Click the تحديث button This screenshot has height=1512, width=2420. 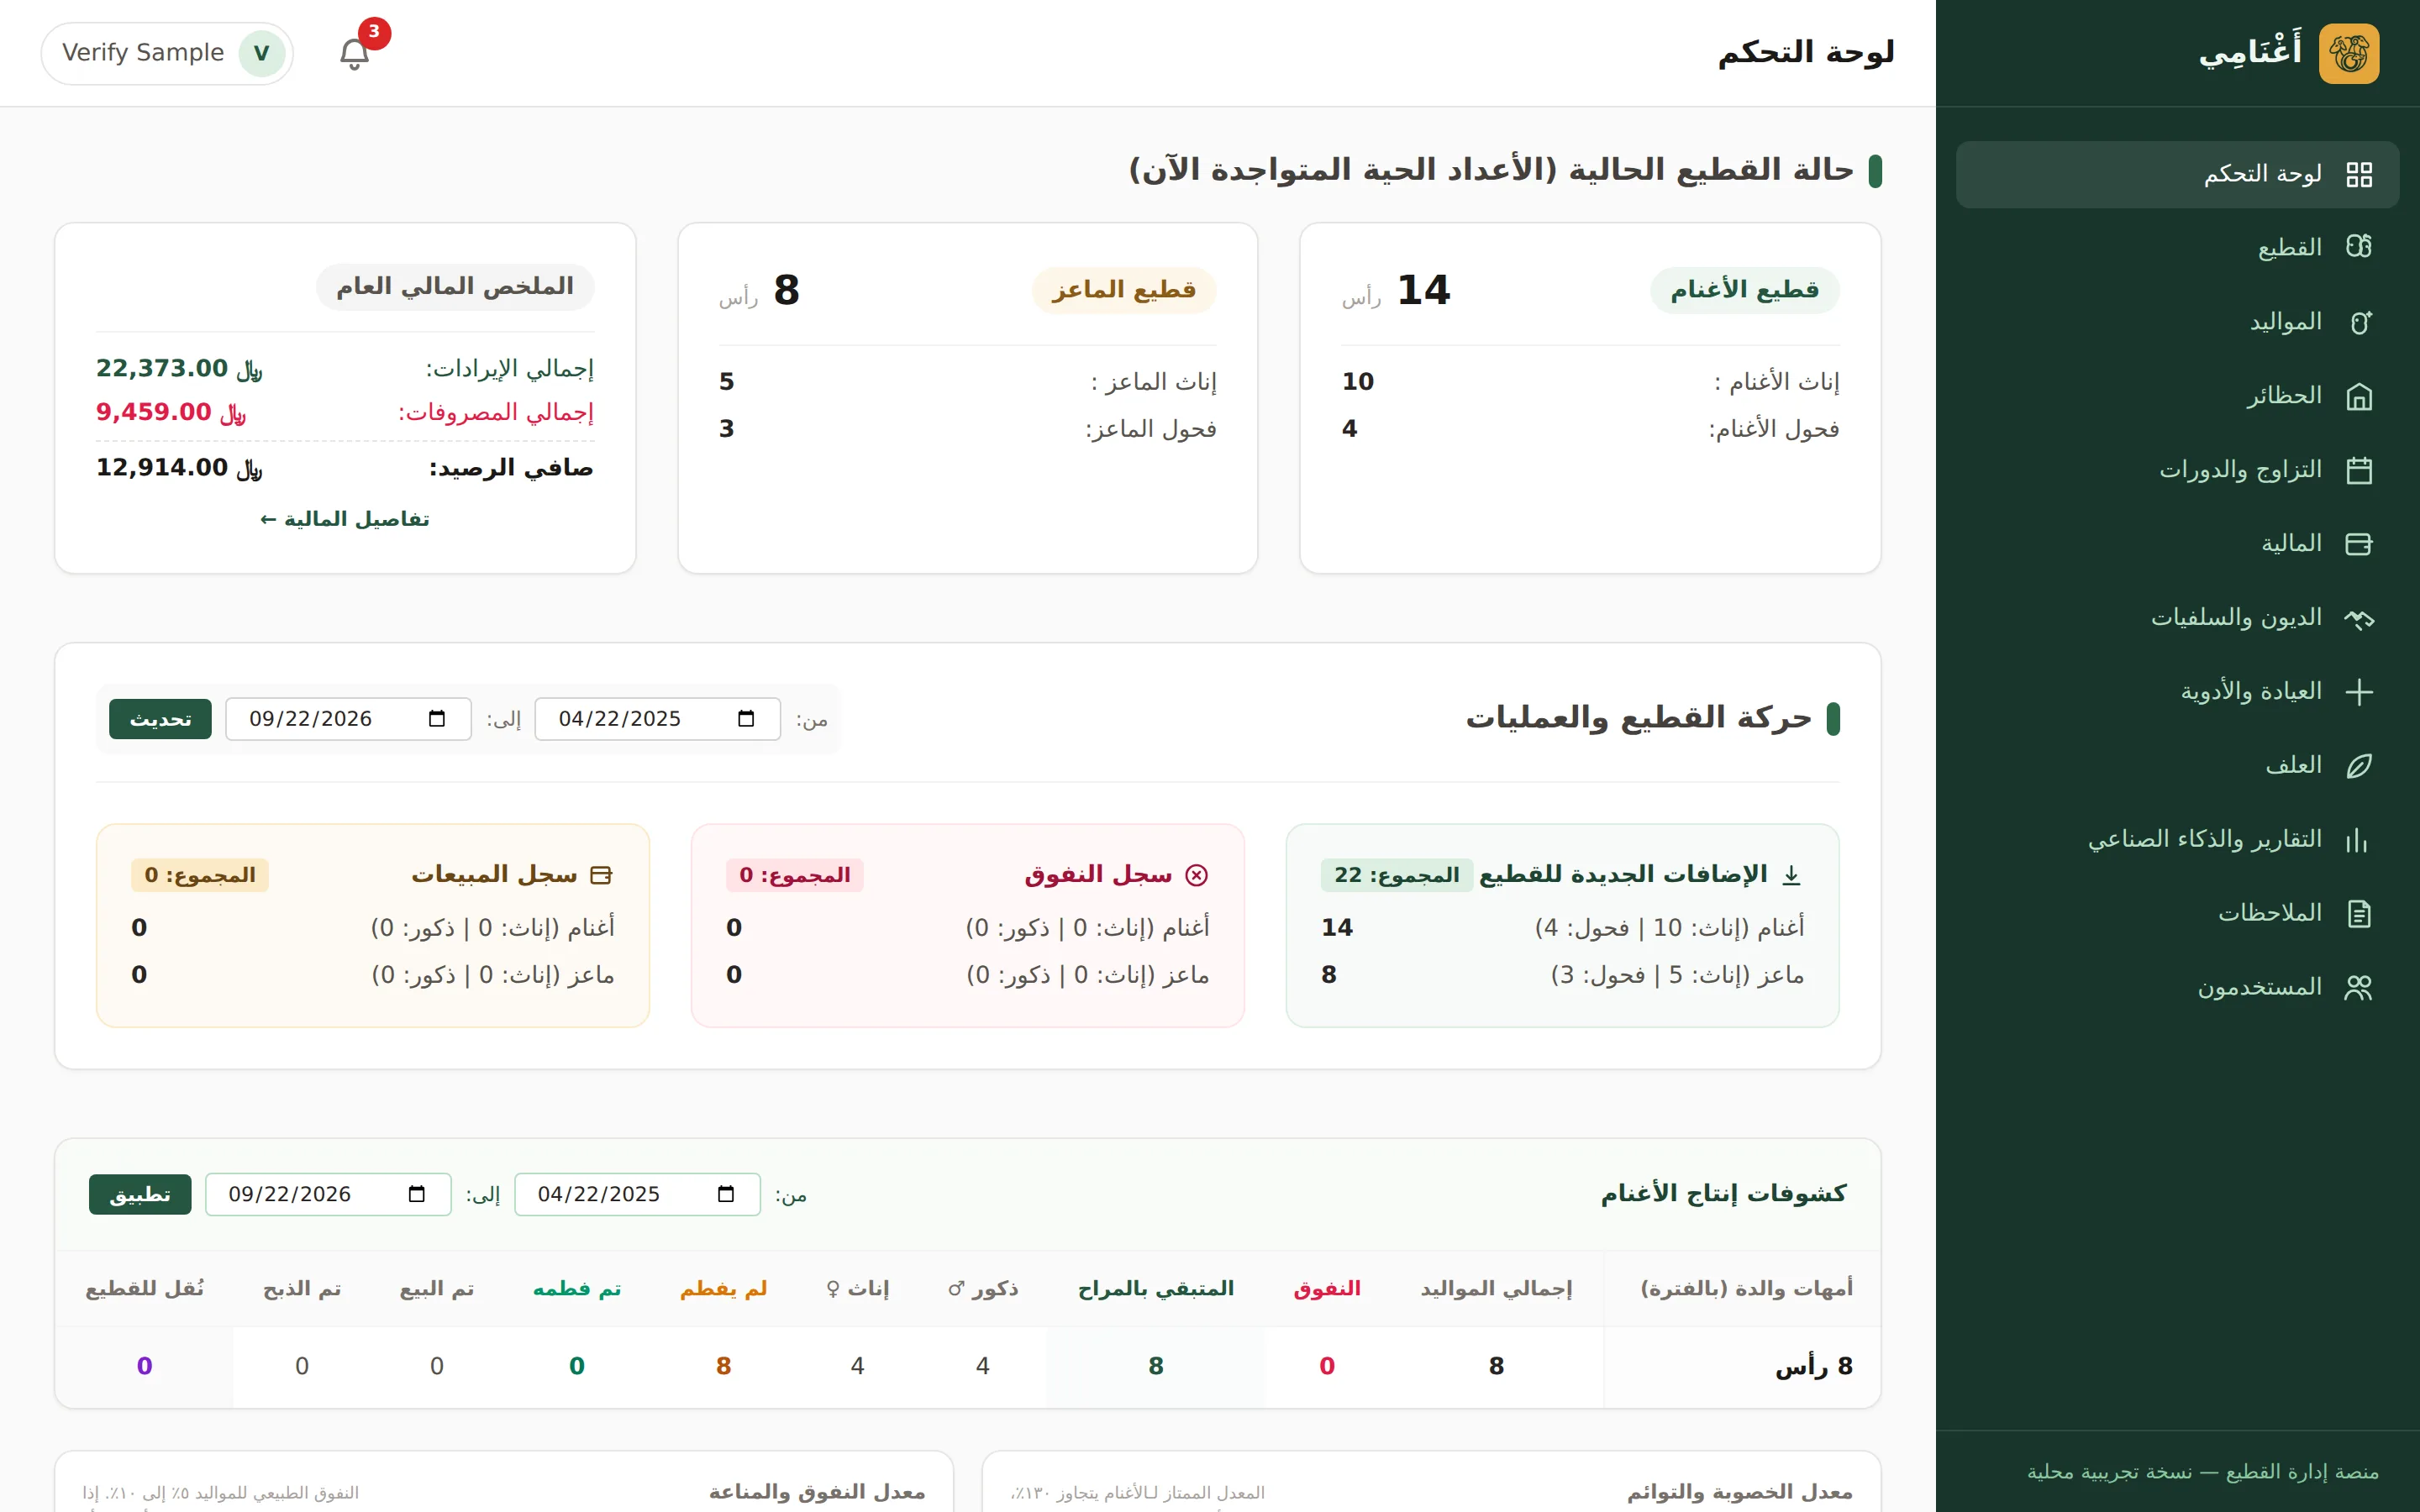pos(160,719)
